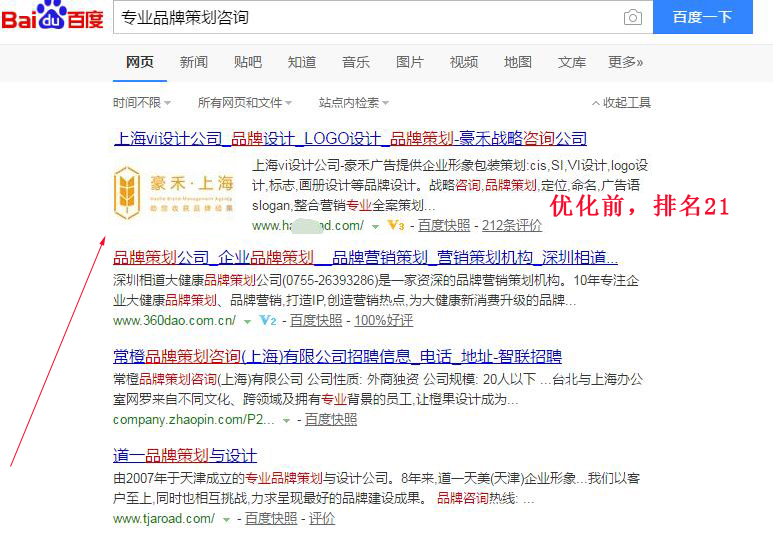Screen dimensions: 773x540
Task: Click the www.360dao.com.cn/ URL
Action: [x=175, y=321]
